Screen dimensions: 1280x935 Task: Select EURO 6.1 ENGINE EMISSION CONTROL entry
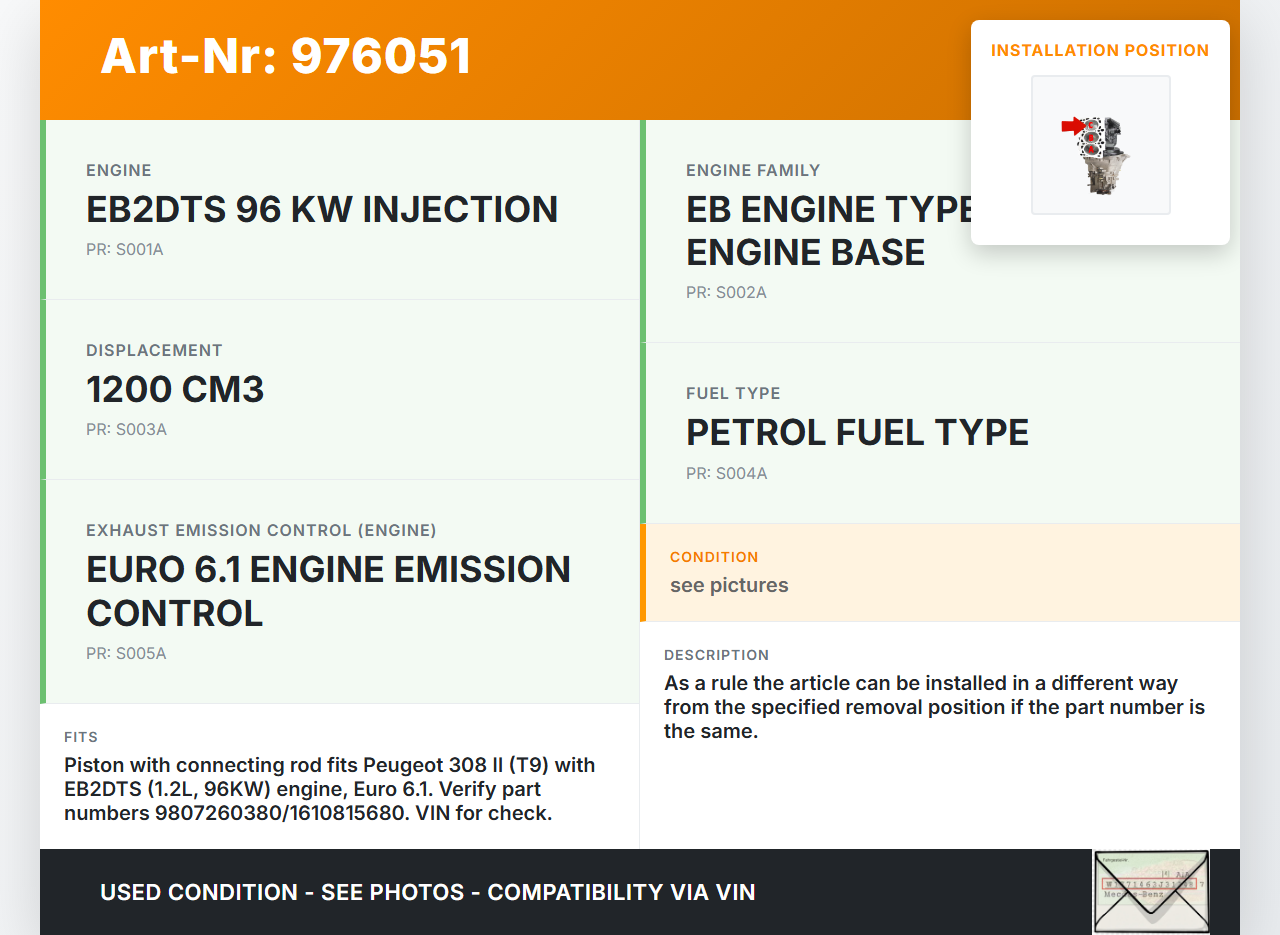coord(328,590)
